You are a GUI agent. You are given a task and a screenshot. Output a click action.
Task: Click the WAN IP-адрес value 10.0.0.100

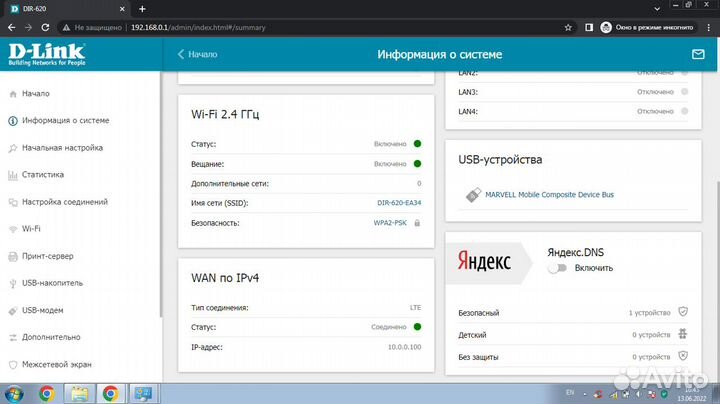[x=405, y=347]
